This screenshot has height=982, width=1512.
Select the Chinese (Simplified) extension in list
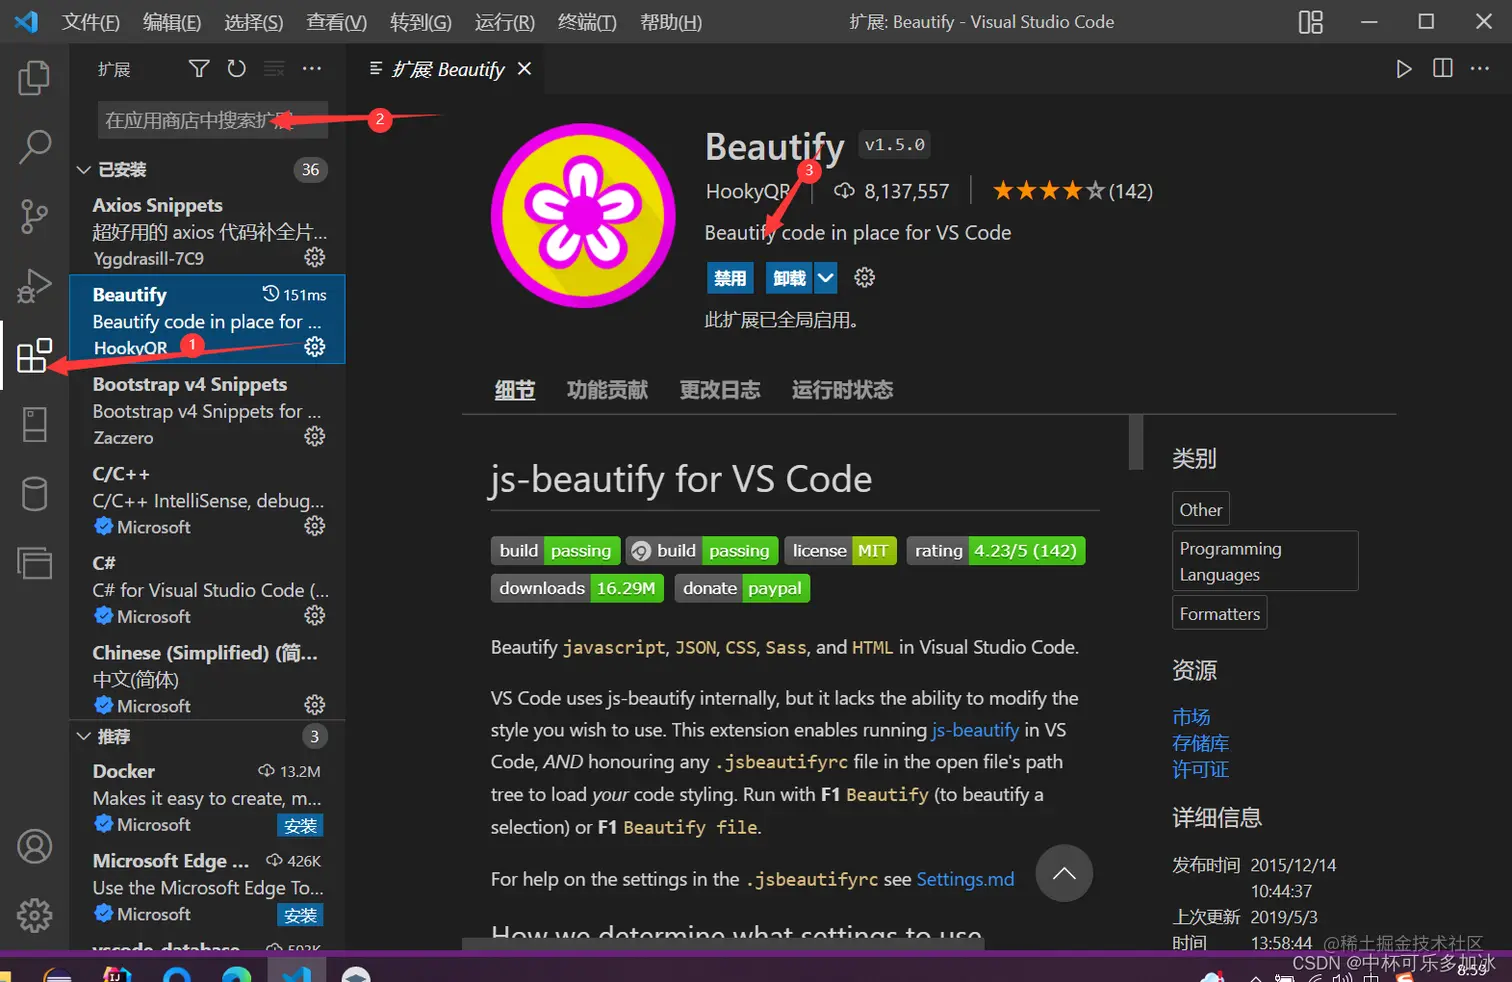pos(207,679)
